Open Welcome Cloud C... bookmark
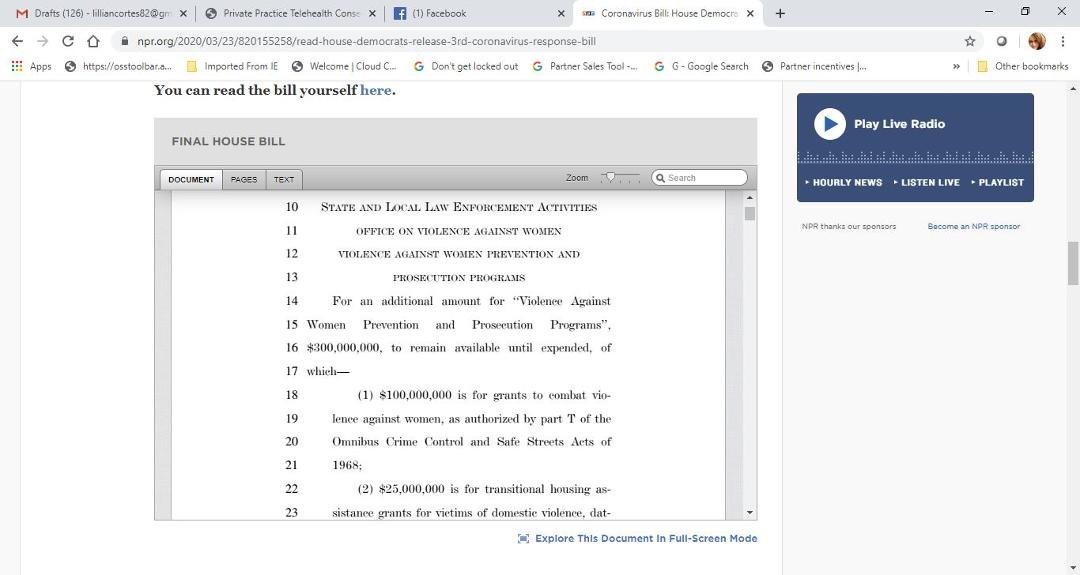The height and width of the screenshot is (575, 1080). click(344, 66)
